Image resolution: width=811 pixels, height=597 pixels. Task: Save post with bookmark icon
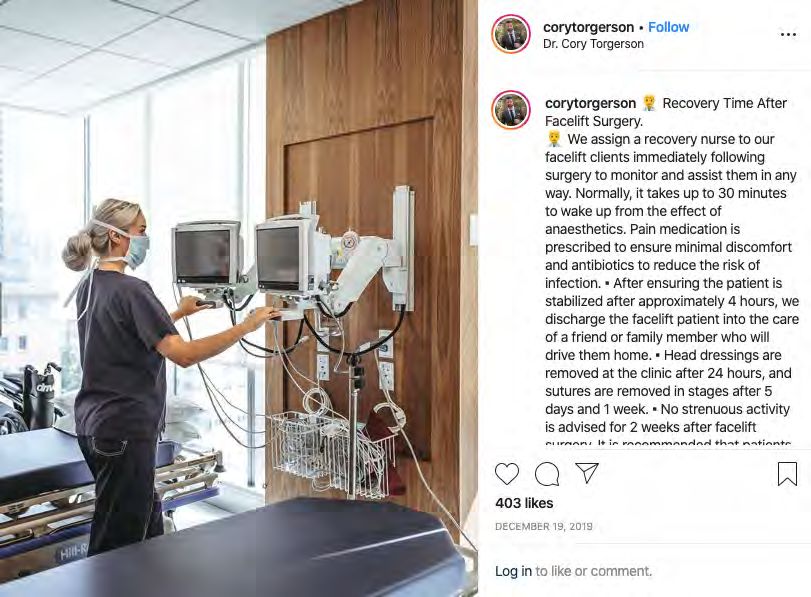point(787,474)
